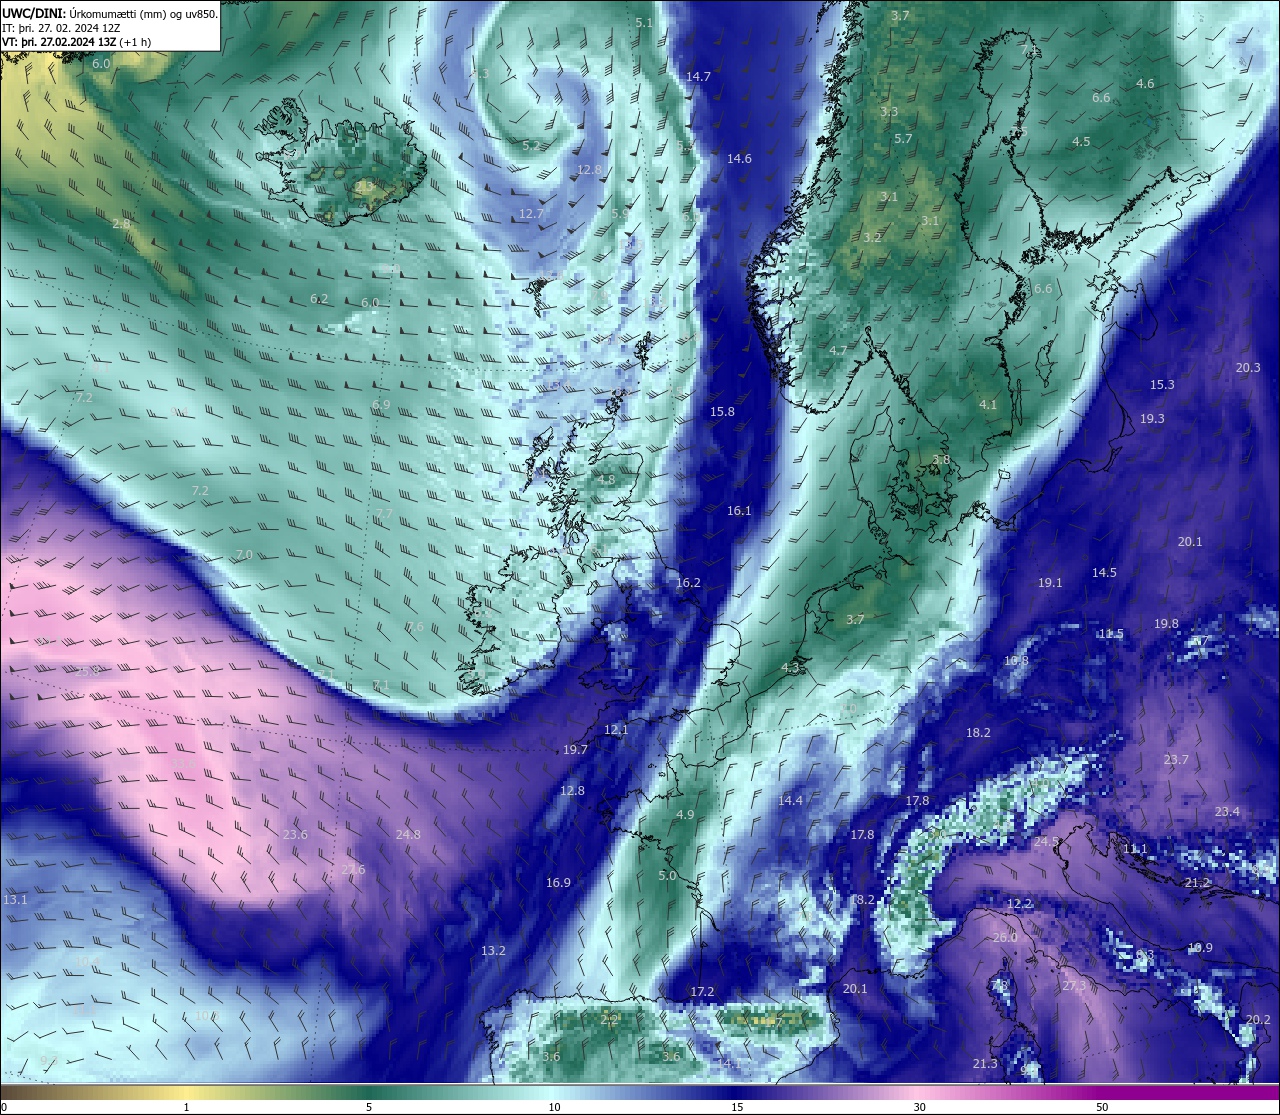Click the 13.1 value on the map
The height and width of the screenshot is (1115, 1280).
15,901
